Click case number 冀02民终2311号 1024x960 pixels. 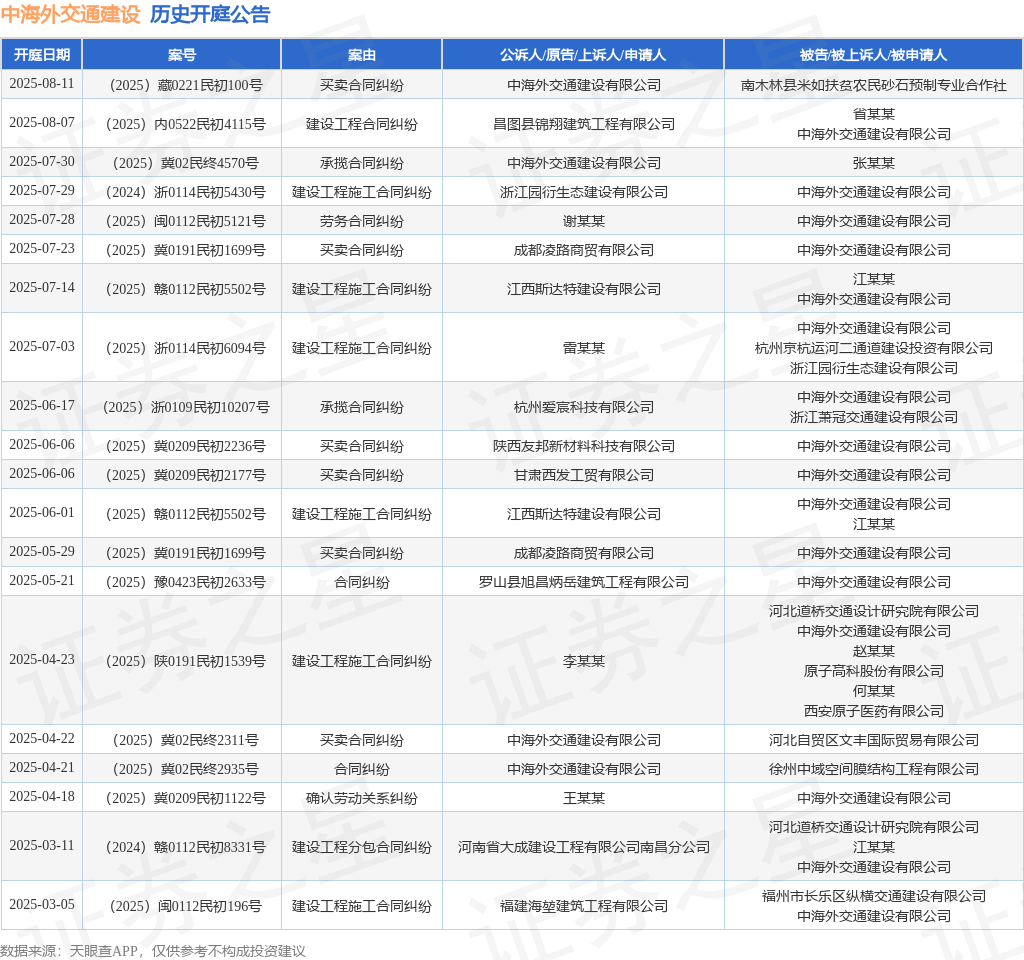point(186,740)
